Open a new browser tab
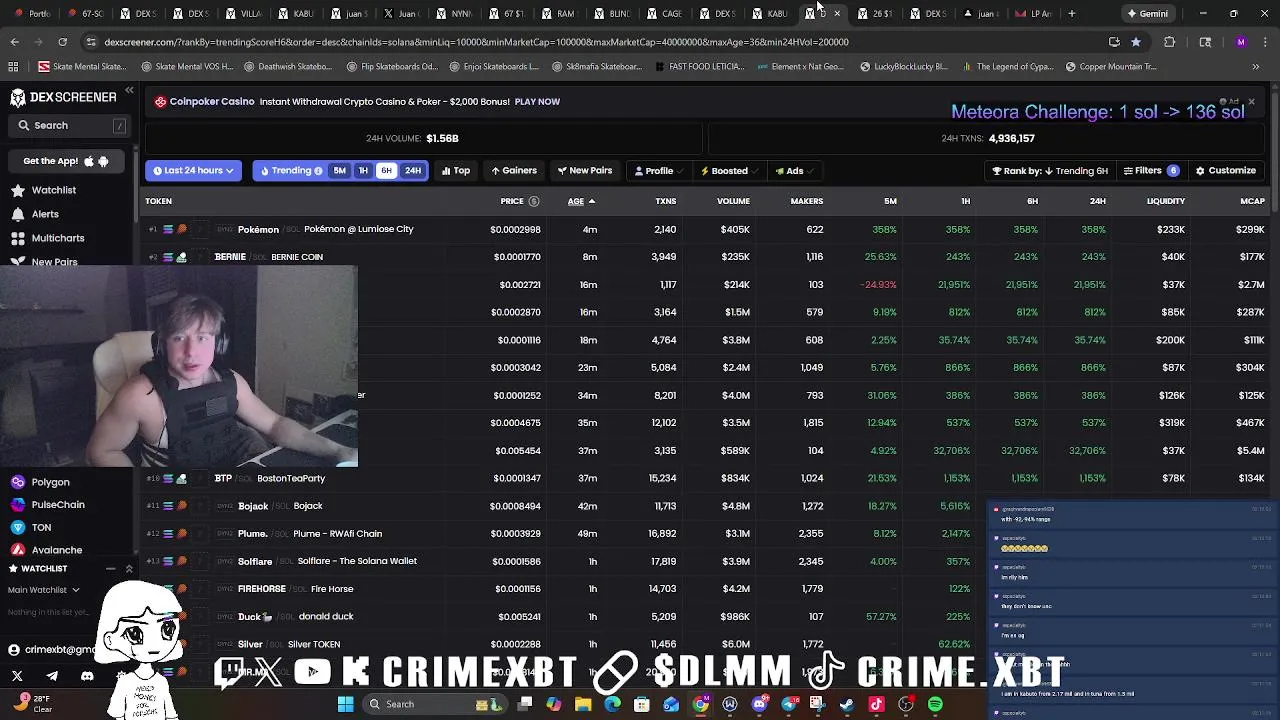 coord(1071,14)
